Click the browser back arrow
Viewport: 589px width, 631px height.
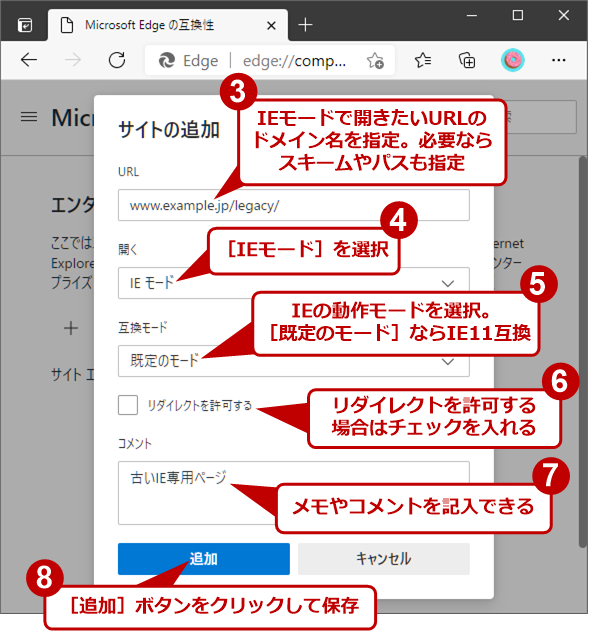click(x=29, y=60)
